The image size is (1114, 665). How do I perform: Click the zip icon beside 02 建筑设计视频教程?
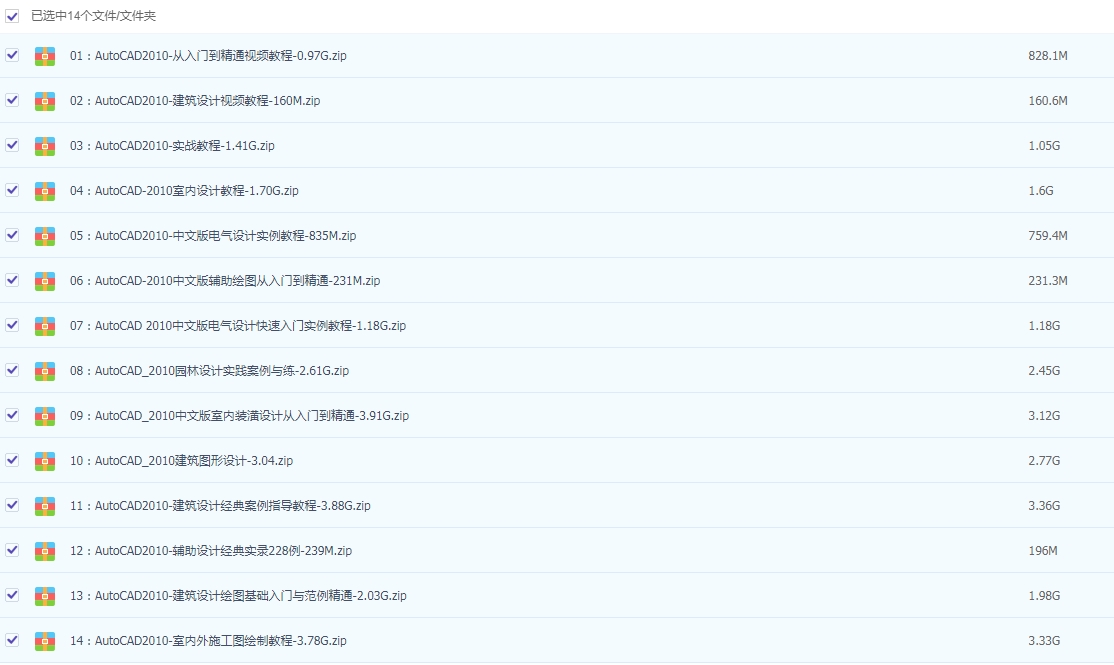pos(45,101)
